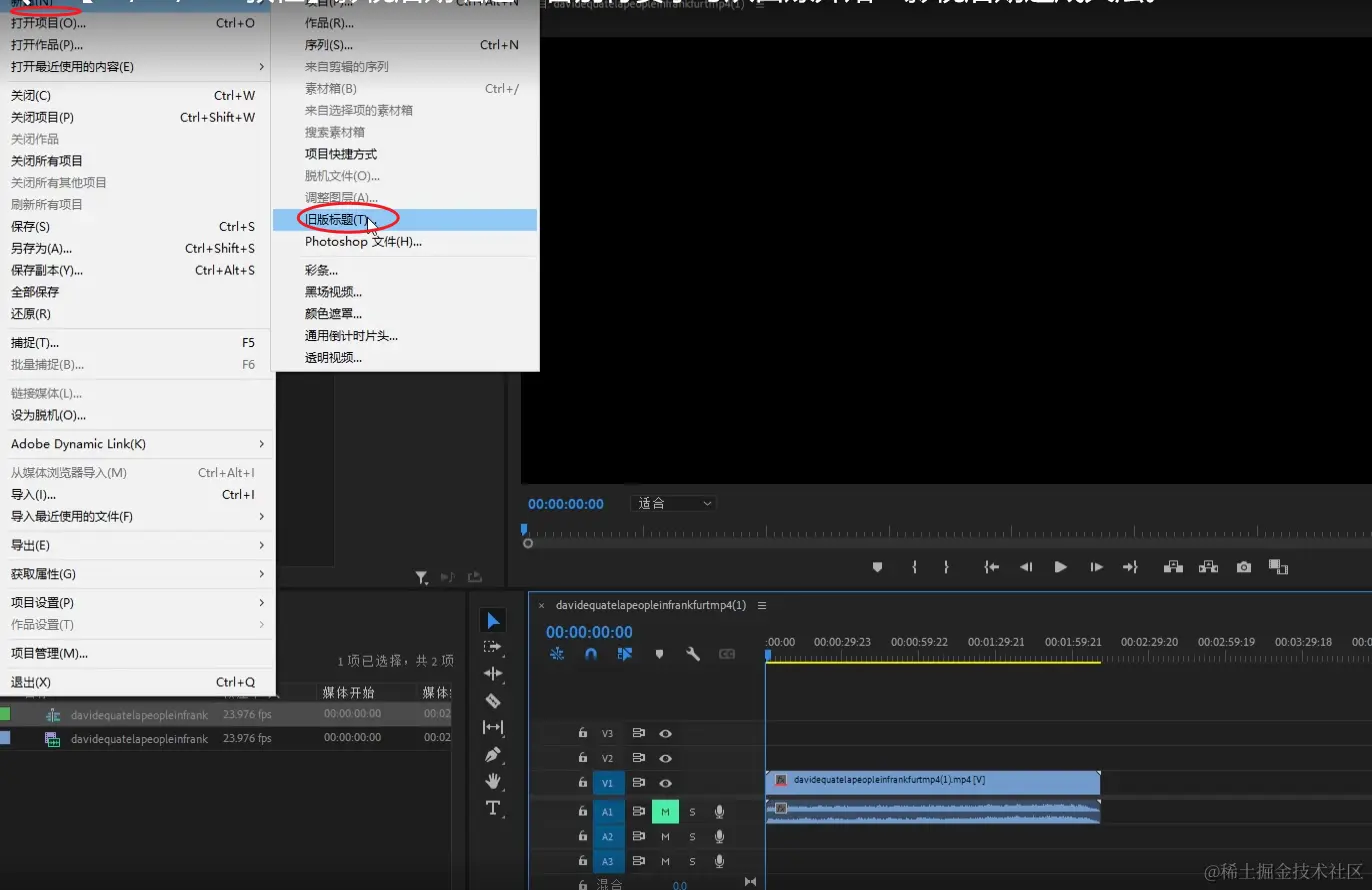This screenshot has width=1372, height=890.
Task: Go to In point
Action: click(x=991, y=567)
